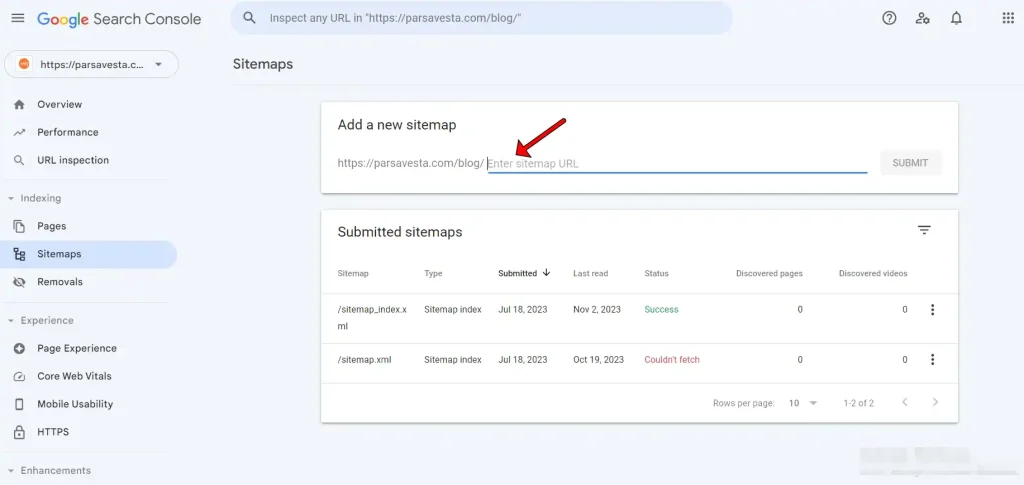
Task: Click the Removals crossed-eye icon
Action: tap(19, 282)
